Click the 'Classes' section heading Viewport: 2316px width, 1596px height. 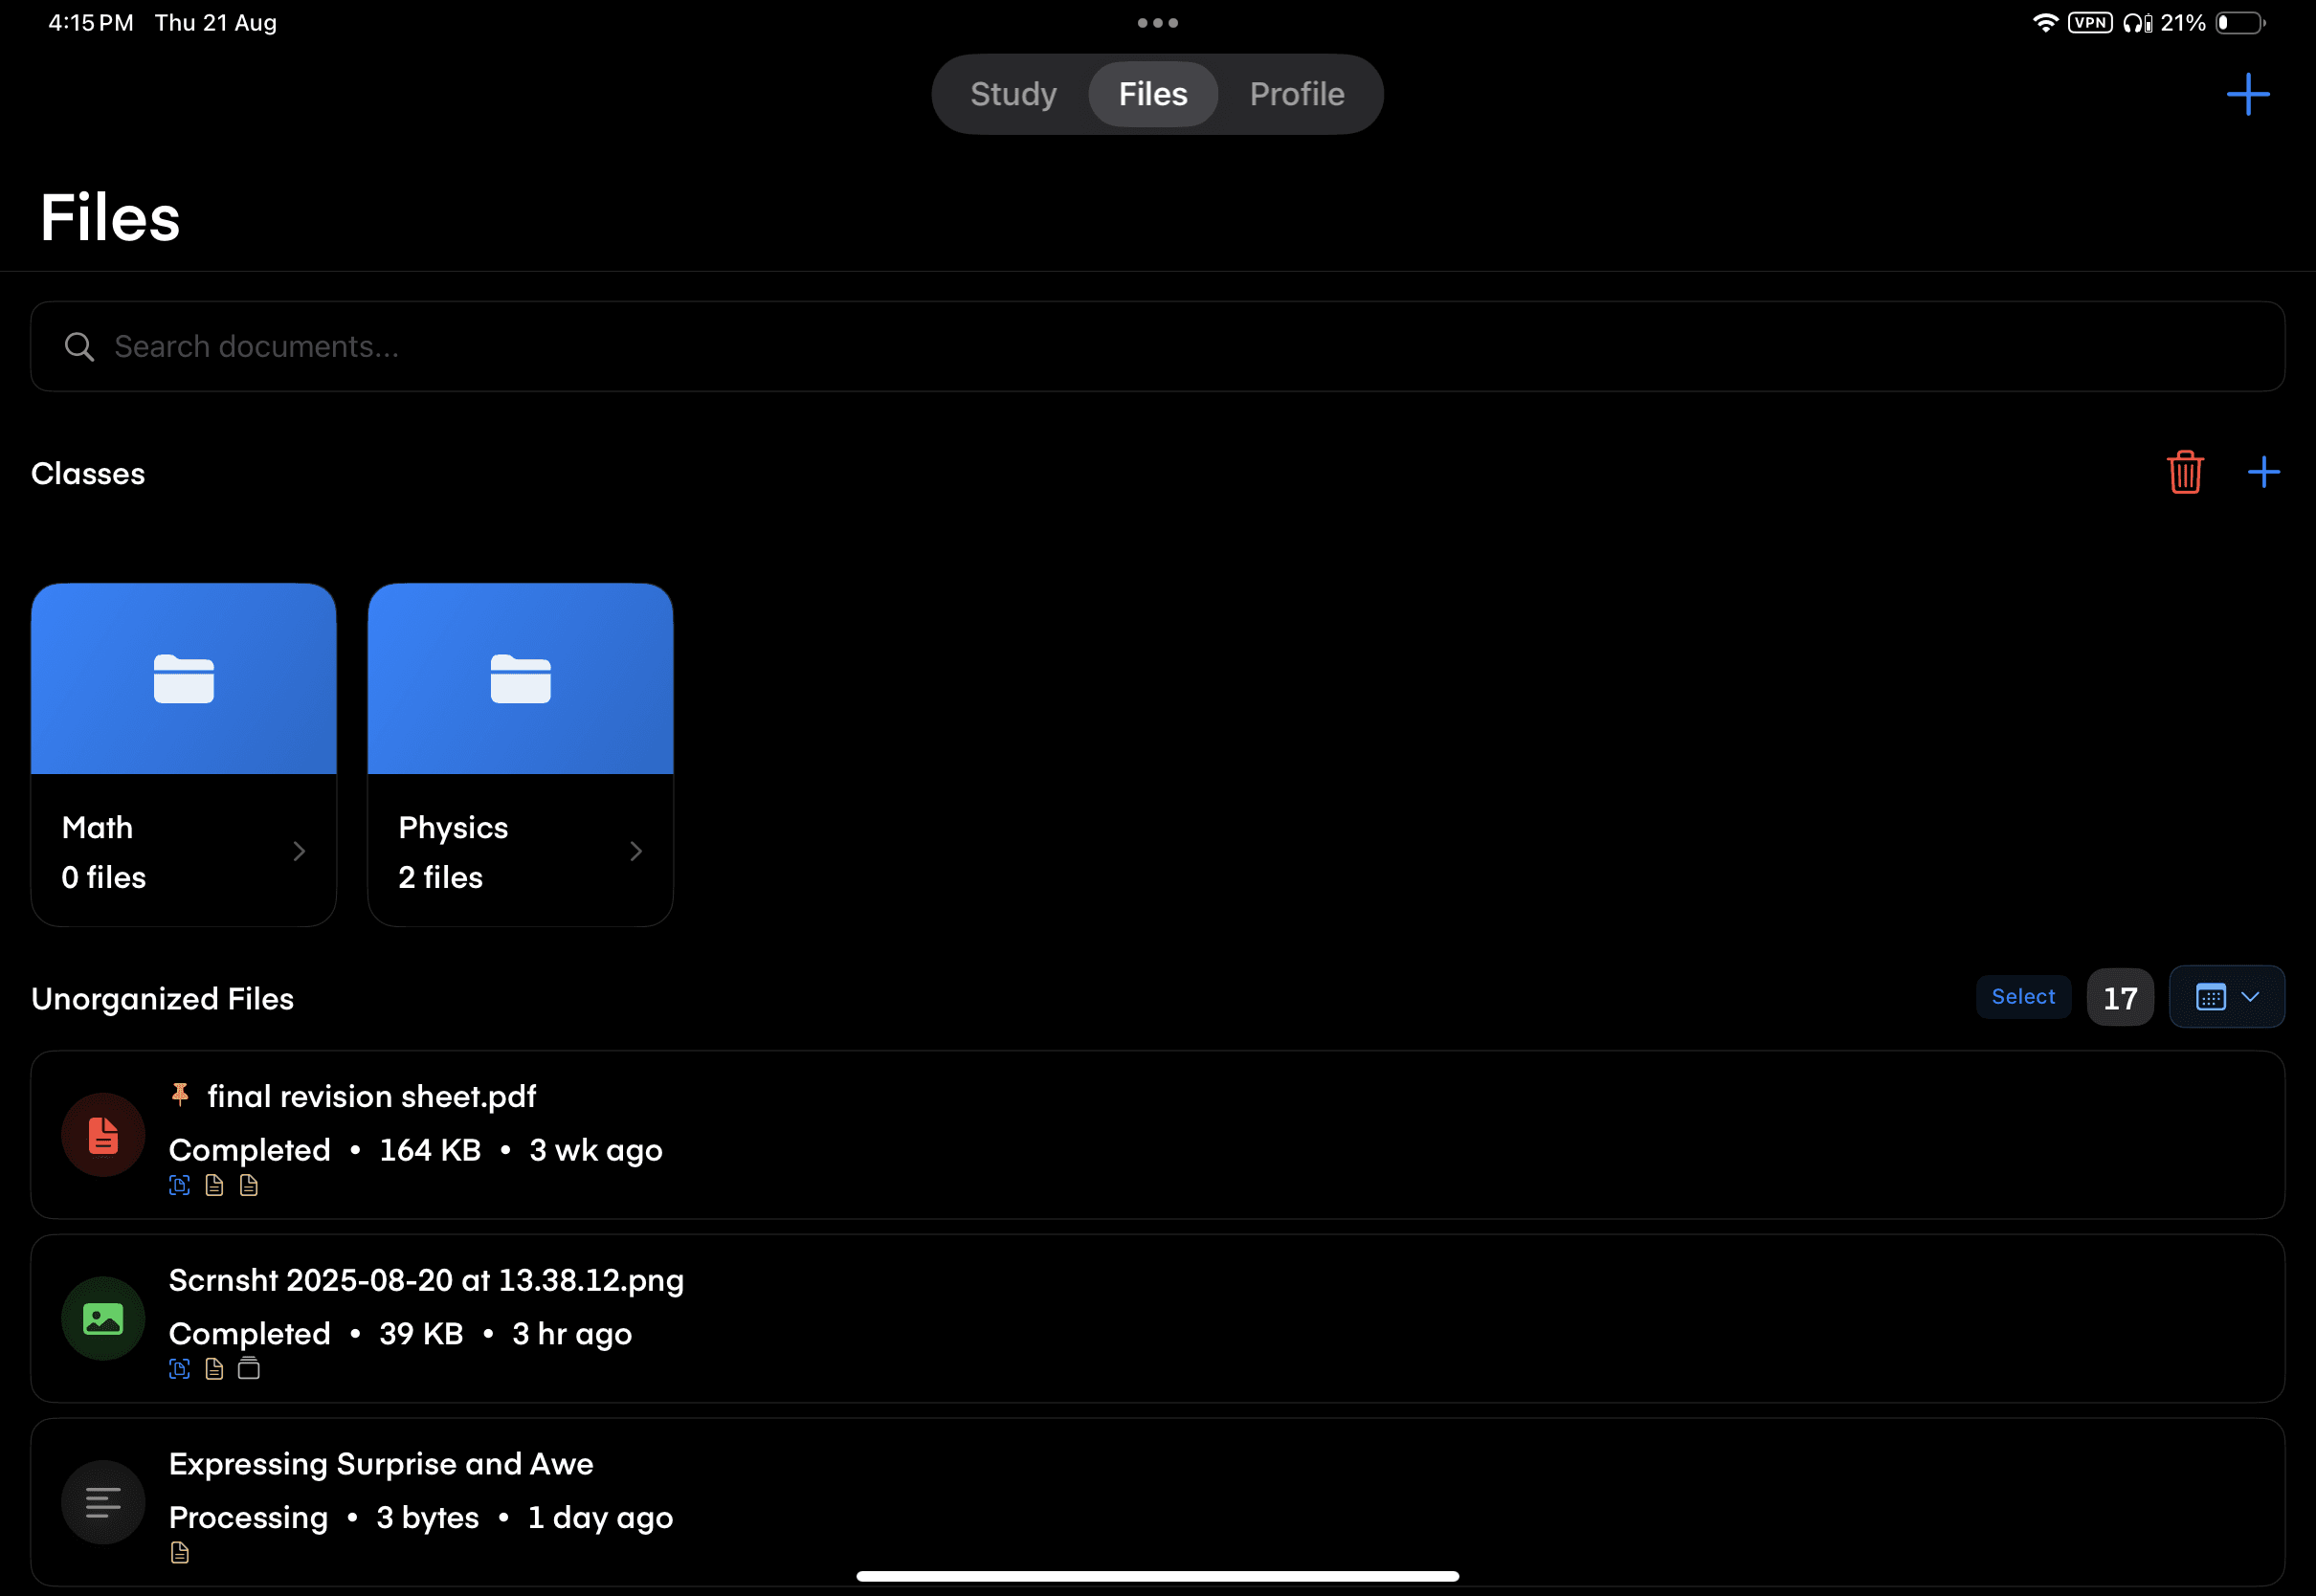coord(88,474)
